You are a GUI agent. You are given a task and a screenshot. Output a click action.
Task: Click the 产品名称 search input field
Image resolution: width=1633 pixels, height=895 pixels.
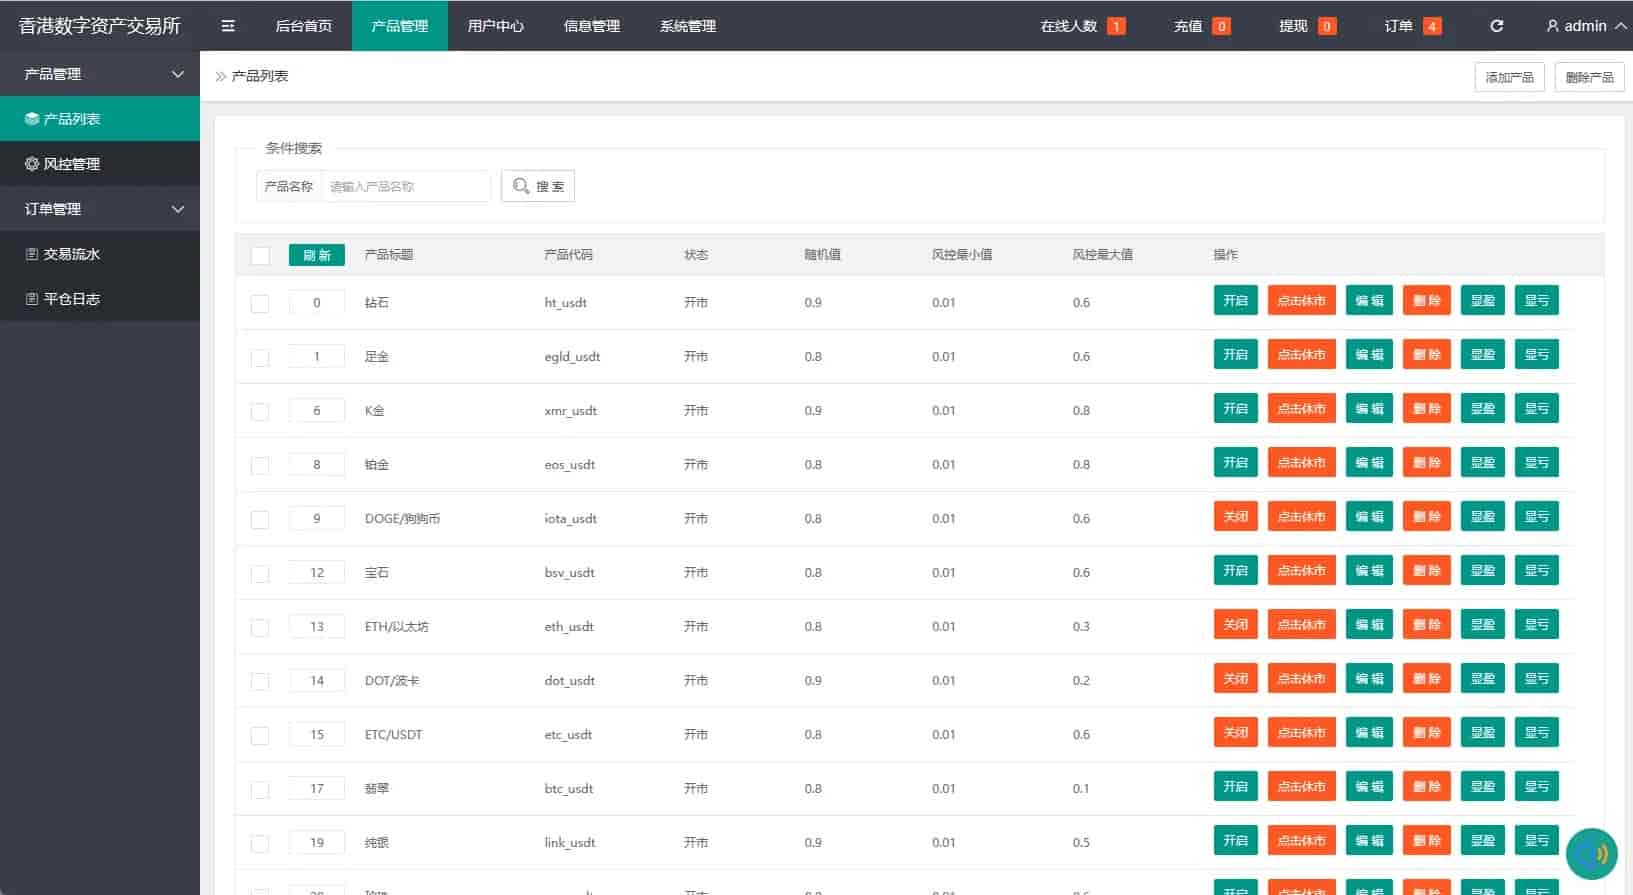[x=405, y=186]
